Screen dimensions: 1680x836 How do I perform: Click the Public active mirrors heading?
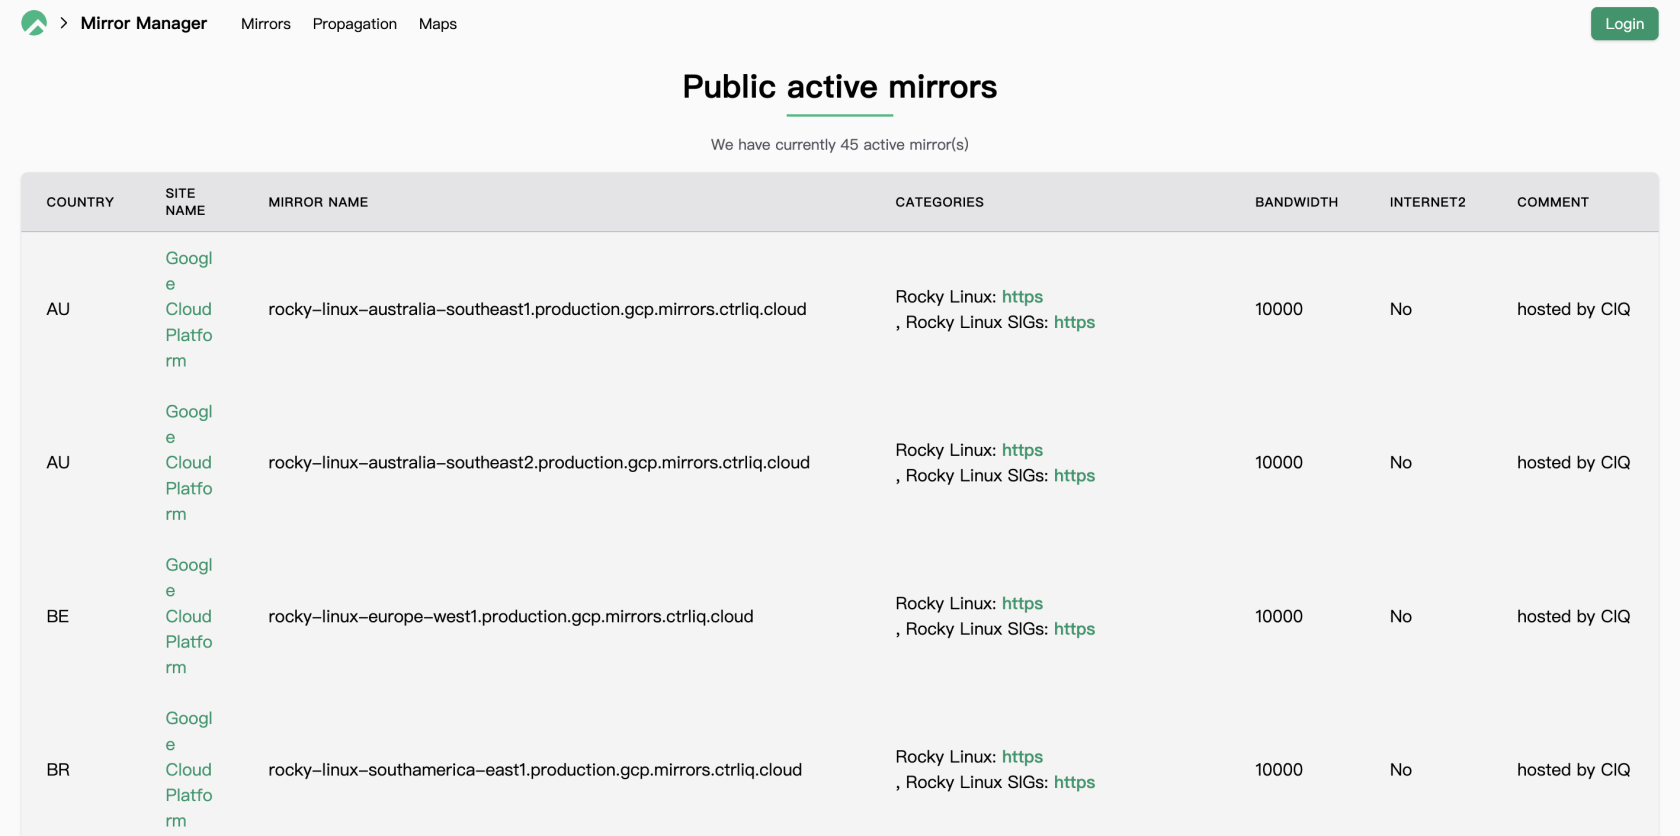pos(840,87)
